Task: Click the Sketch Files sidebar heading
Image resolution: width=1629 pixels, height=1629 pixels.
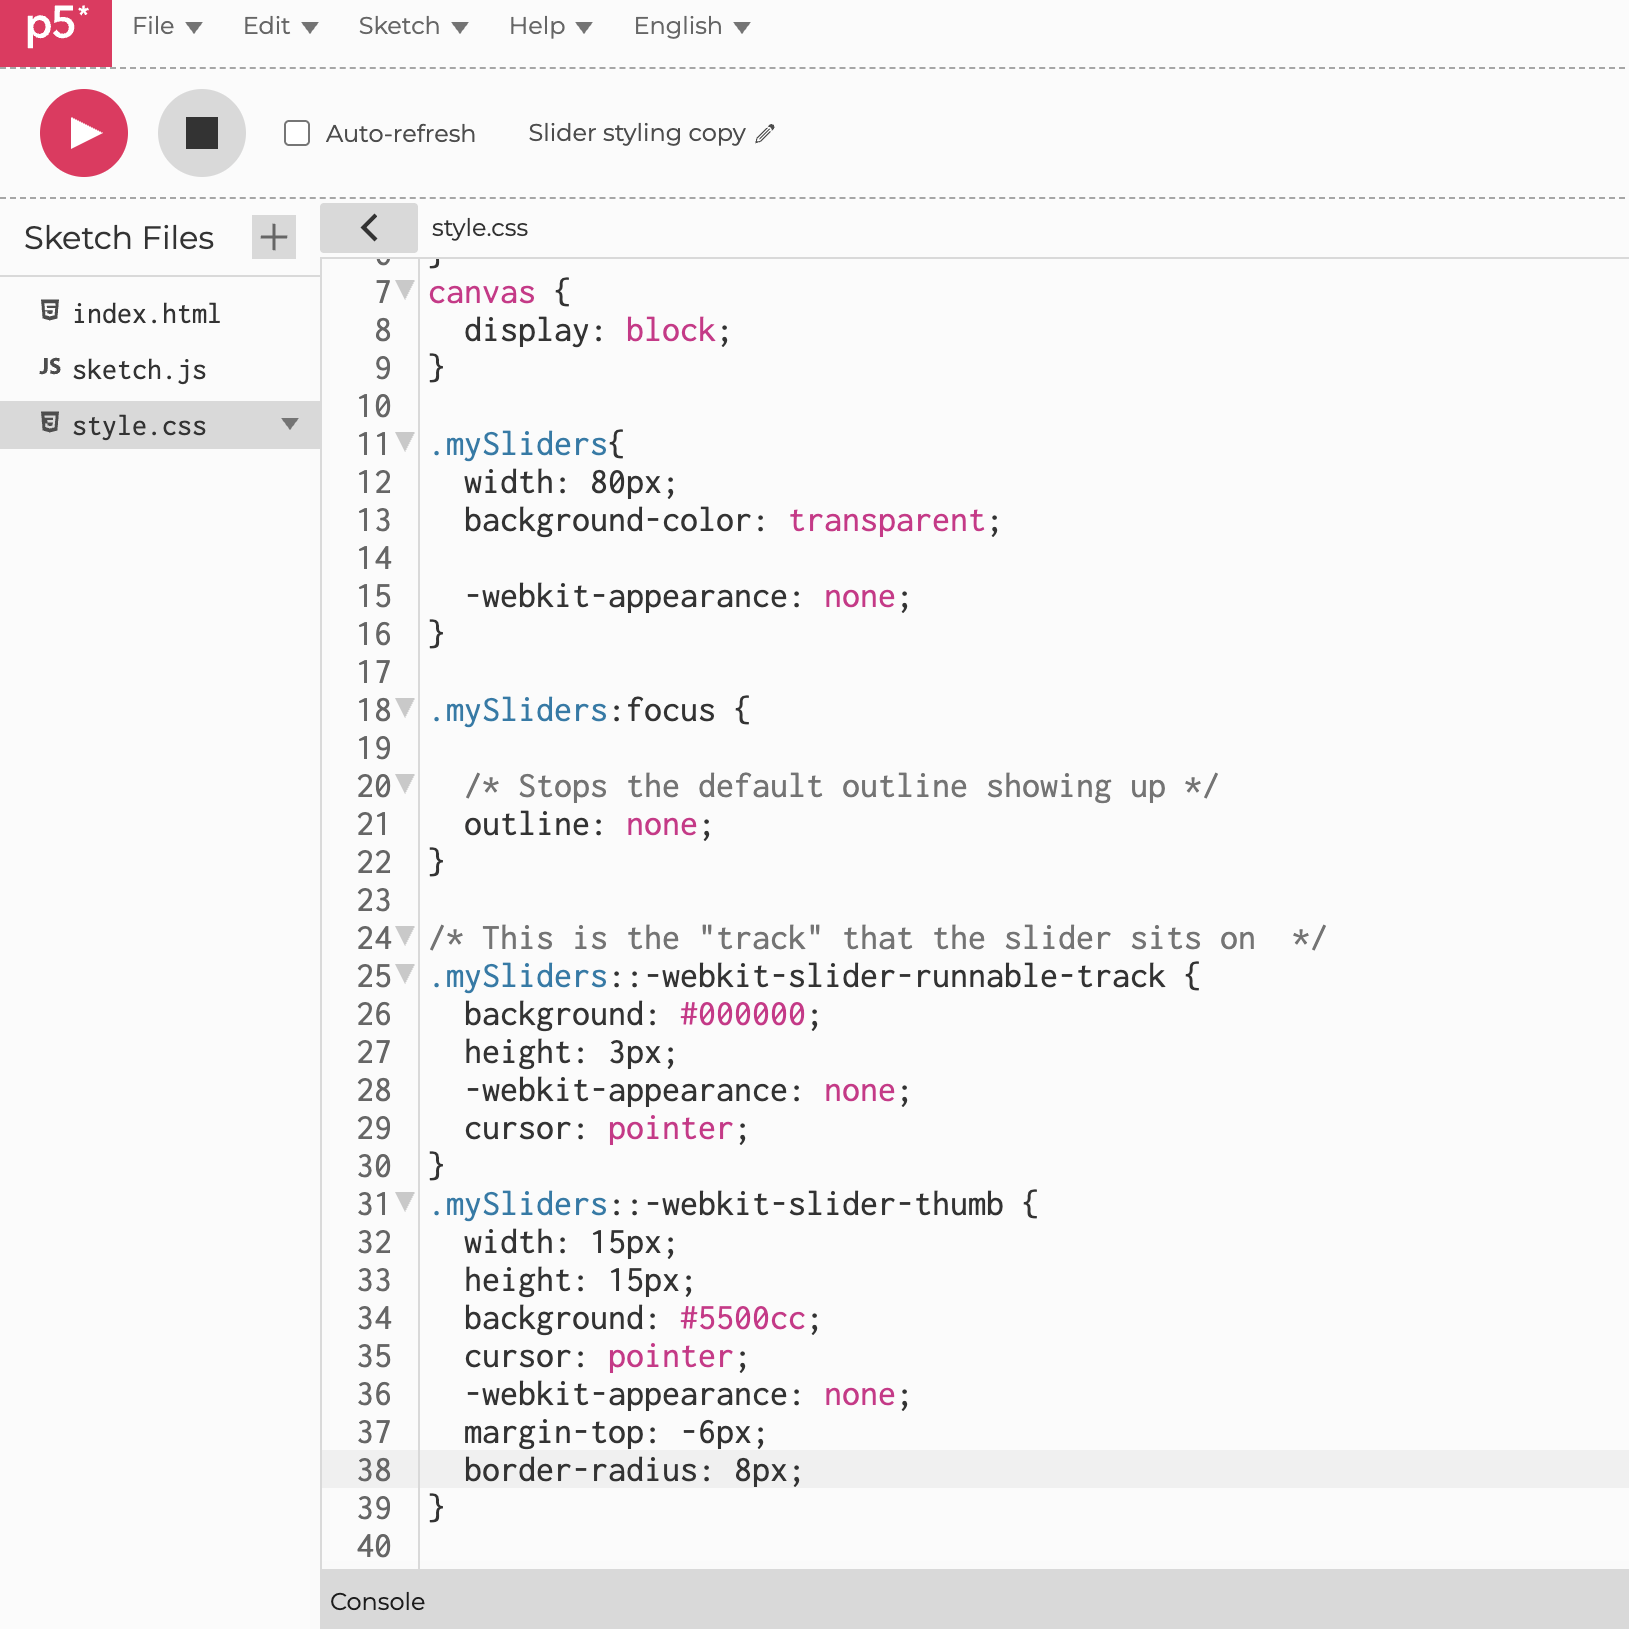Action: point(119,238)
